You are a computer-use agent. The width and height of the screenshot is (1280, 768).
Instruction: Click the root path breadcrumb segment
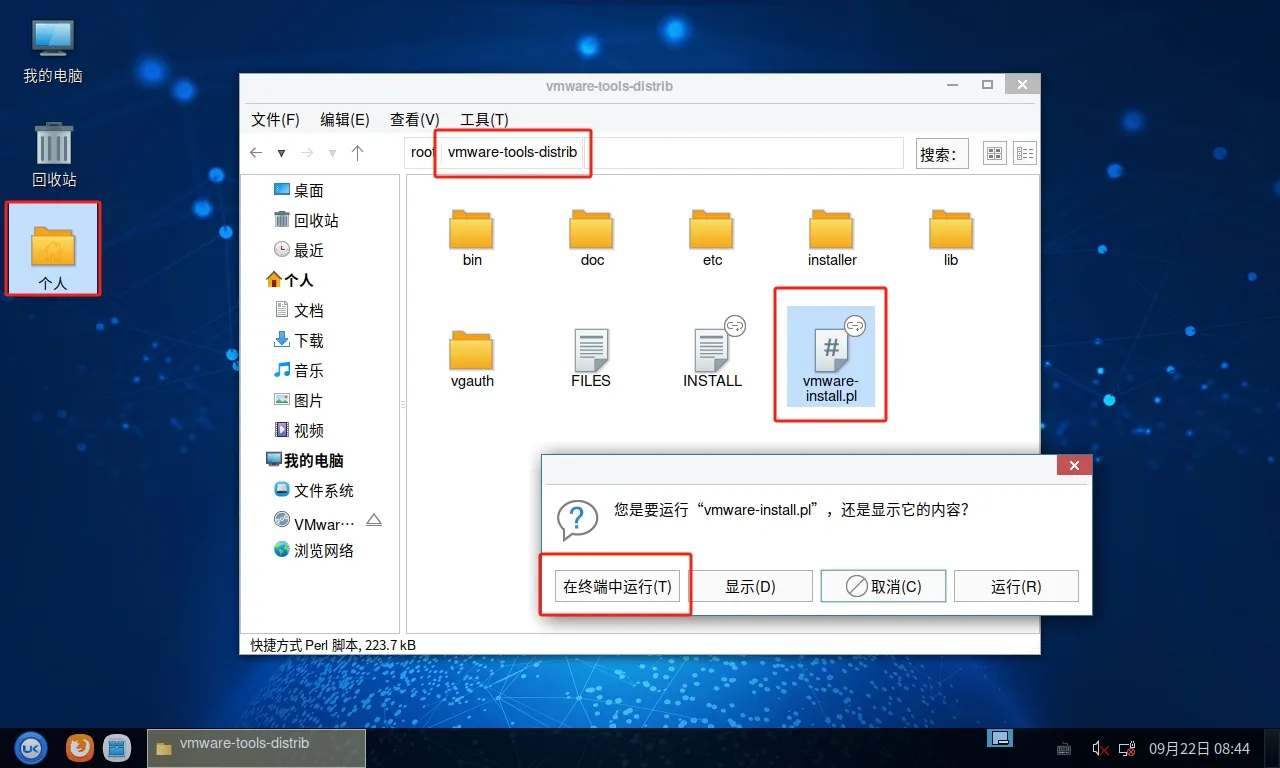[x=422, y=153]
